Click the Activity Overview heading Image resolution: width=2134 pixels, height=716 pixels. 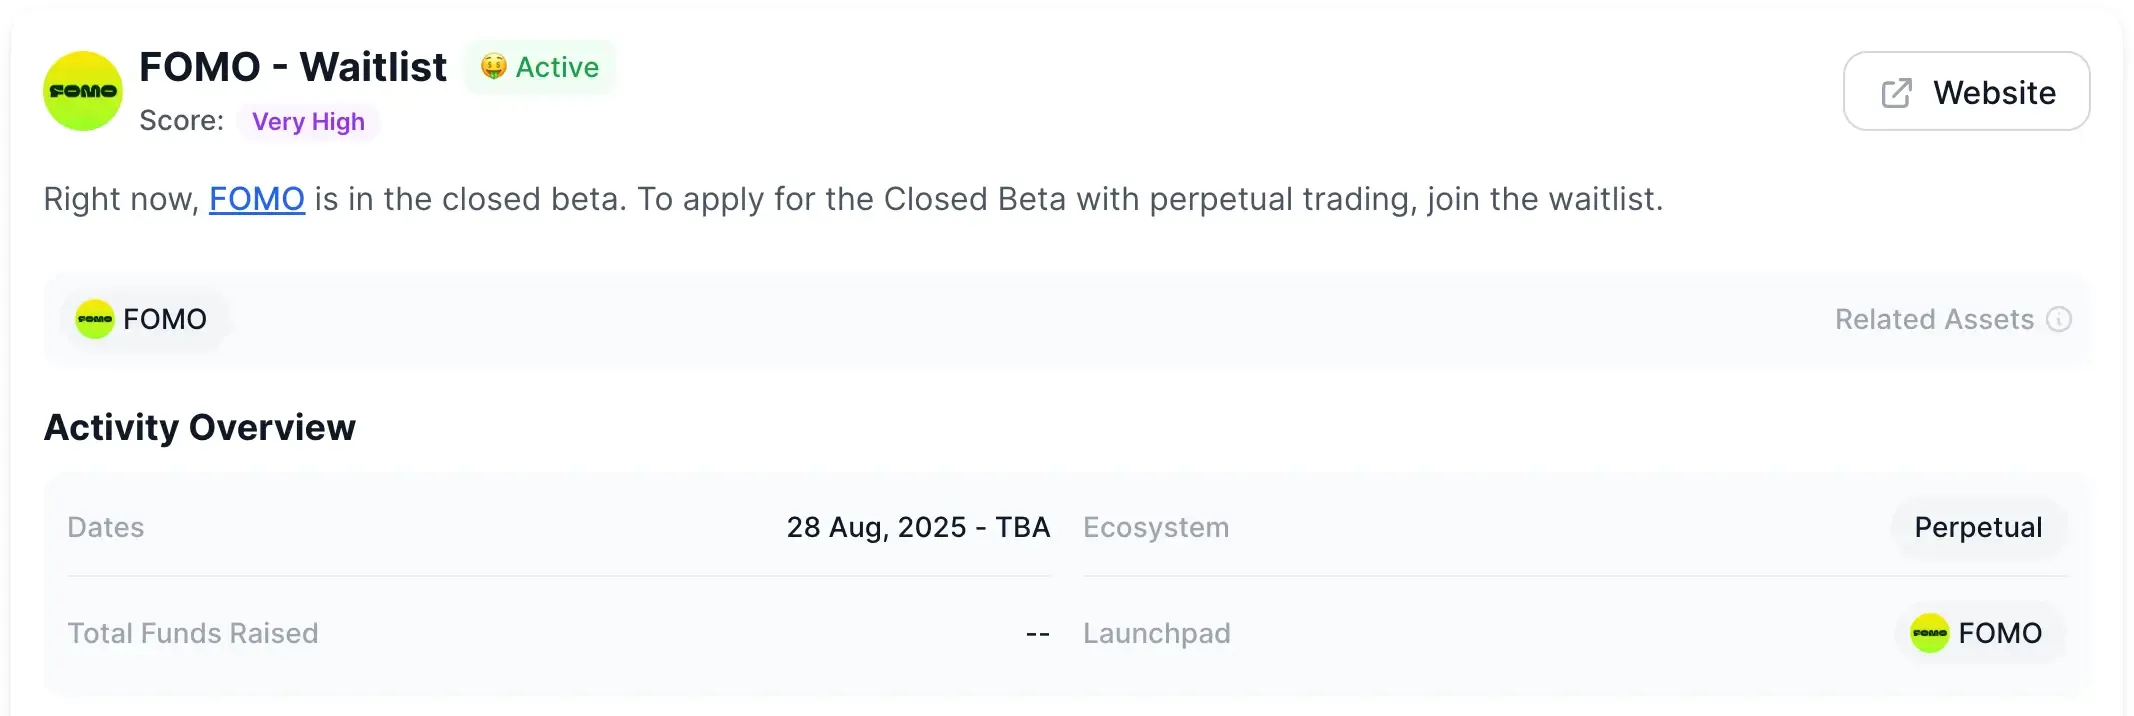click(x=200, y=427)
